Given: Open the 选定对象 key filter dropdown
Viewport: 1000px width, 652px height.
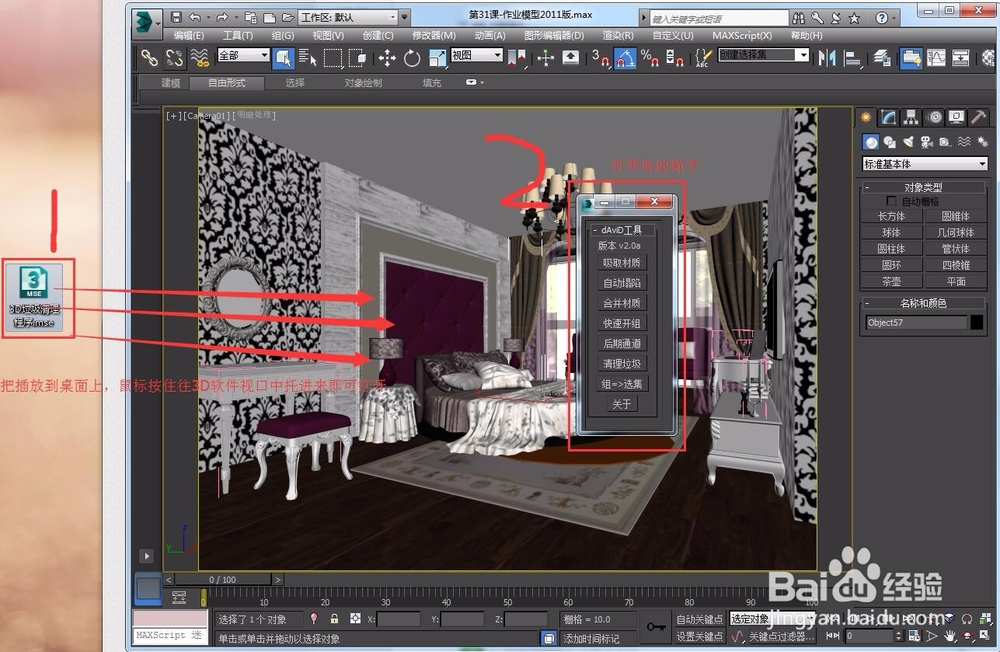Looking at the screenshot, I should (773, 619).
